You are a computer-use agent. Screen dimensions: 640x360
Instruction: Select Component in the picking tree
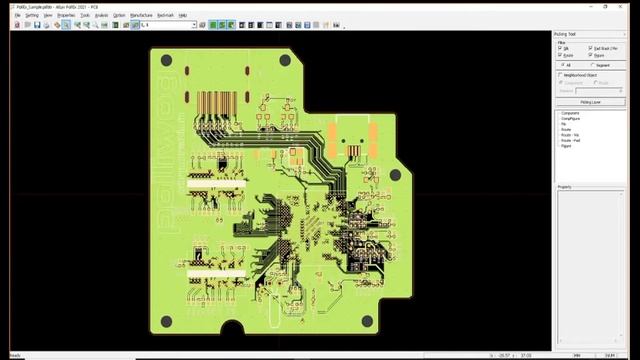click(570, 113)
